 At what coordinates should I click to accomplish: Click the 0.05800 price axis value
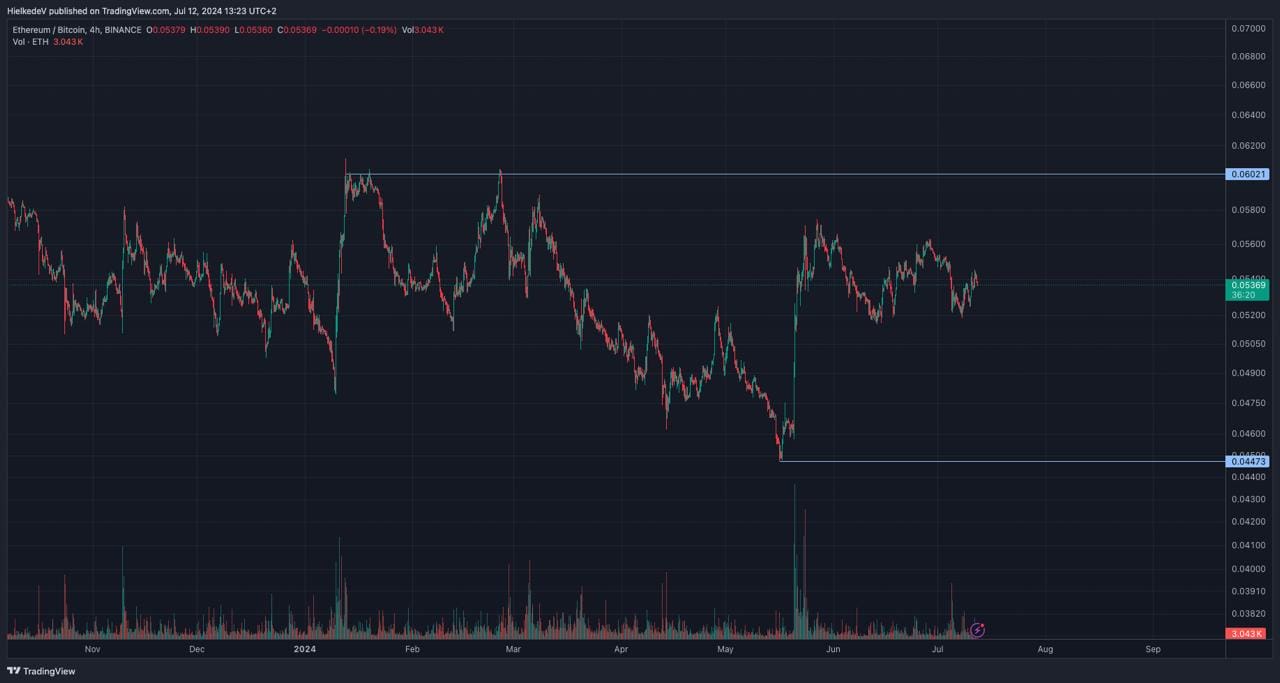[x=1248, y=210]
